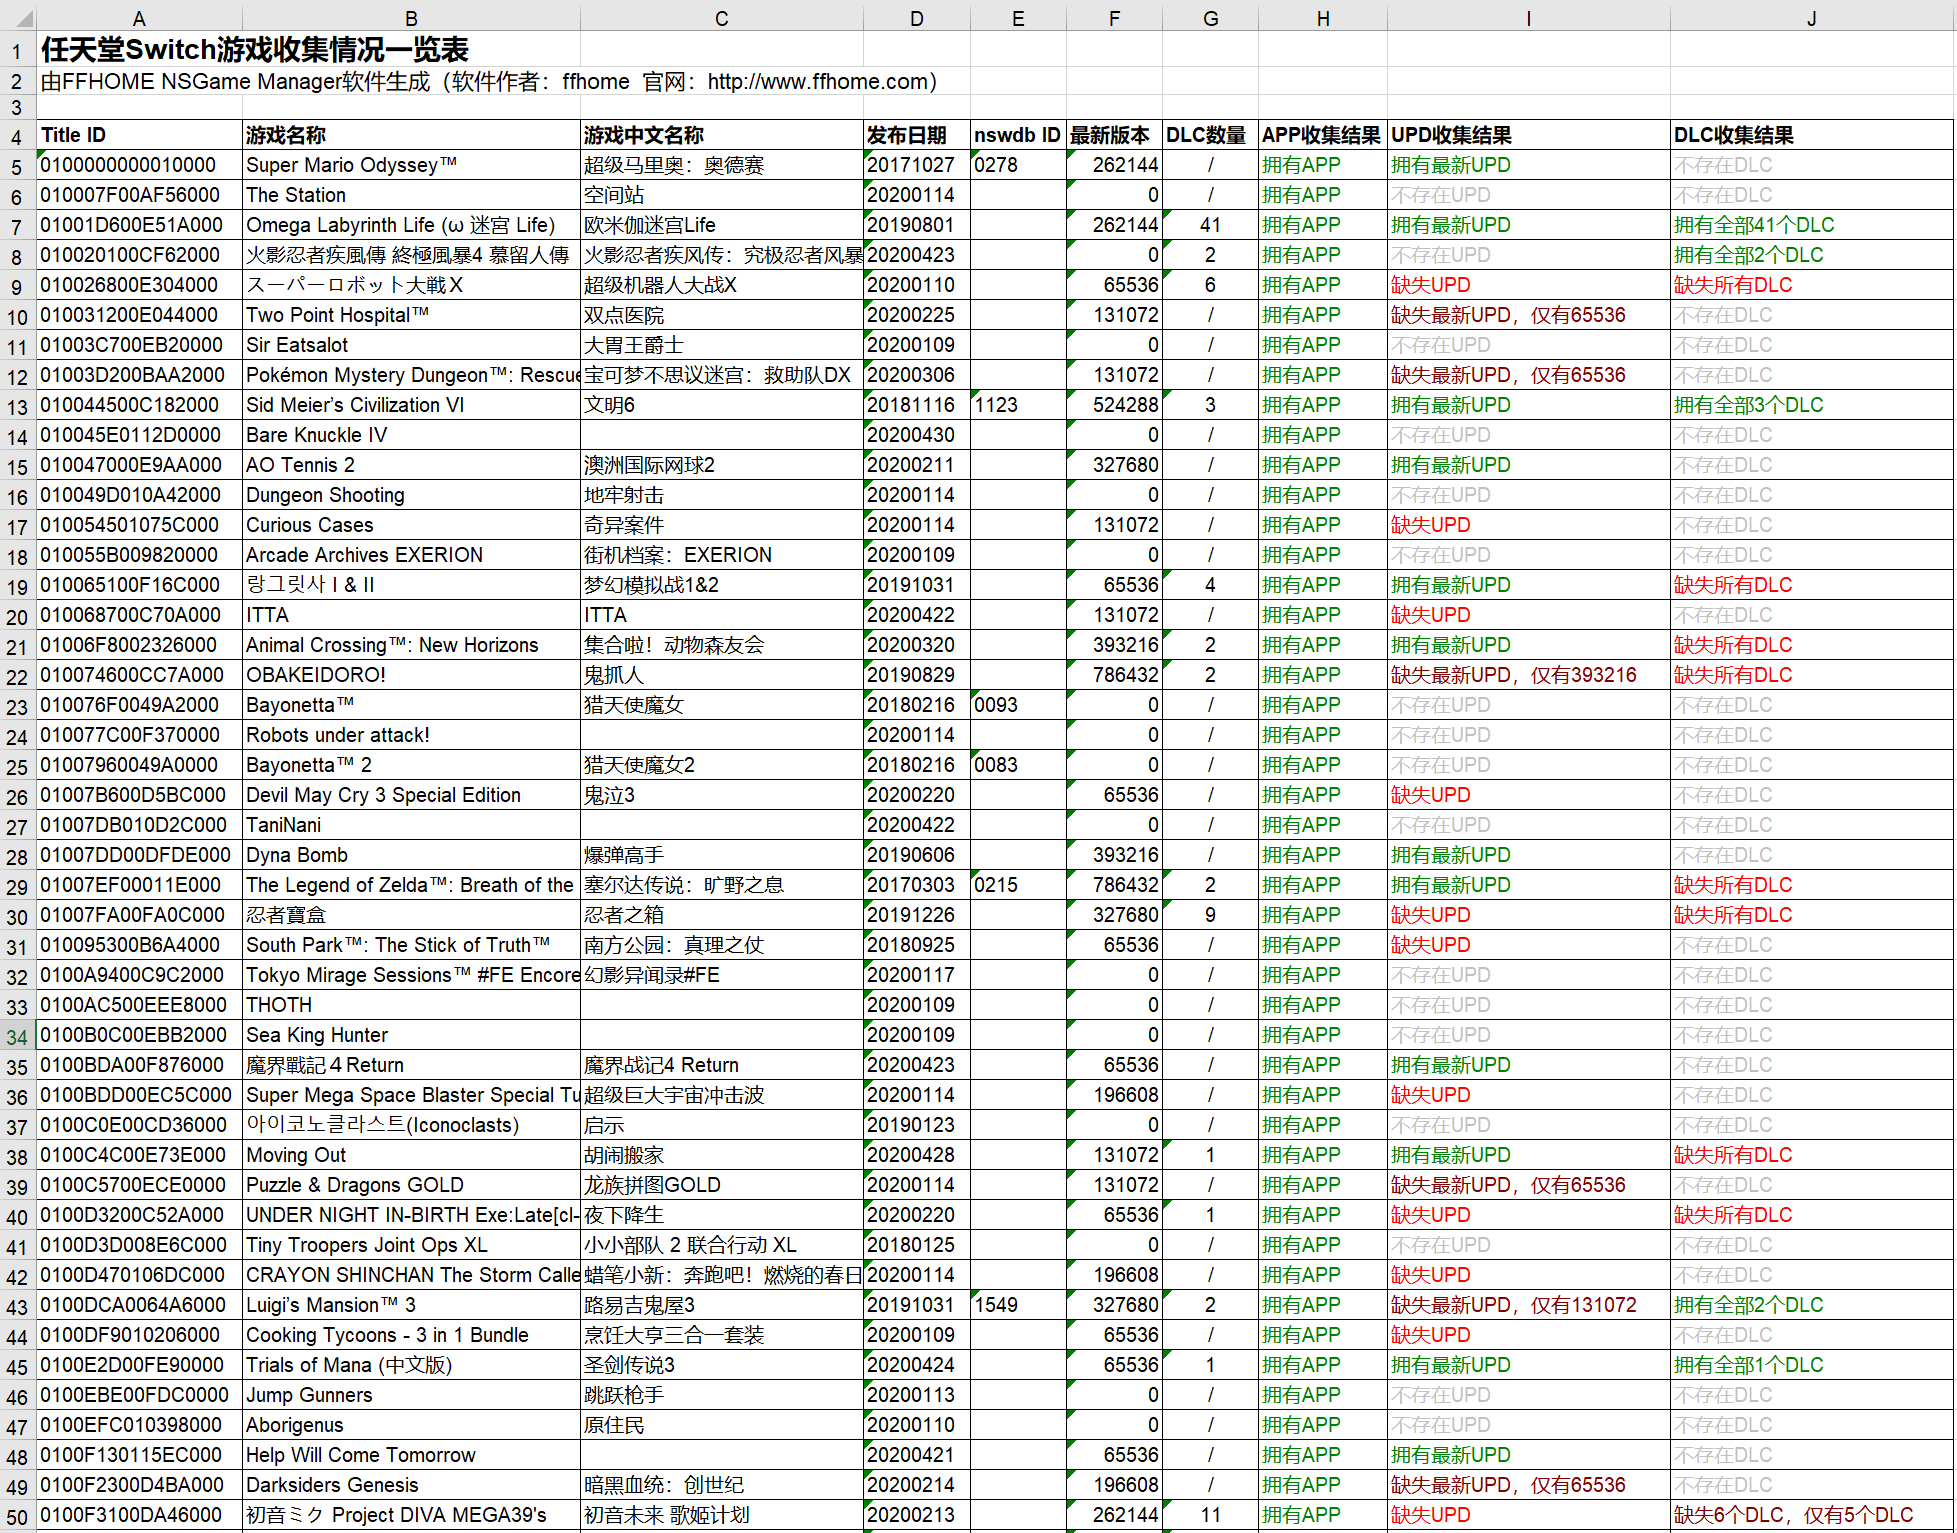
Task: Select the Bayonetta™ 2 cell
Action: pyautogui.click(x=412, y=765)
